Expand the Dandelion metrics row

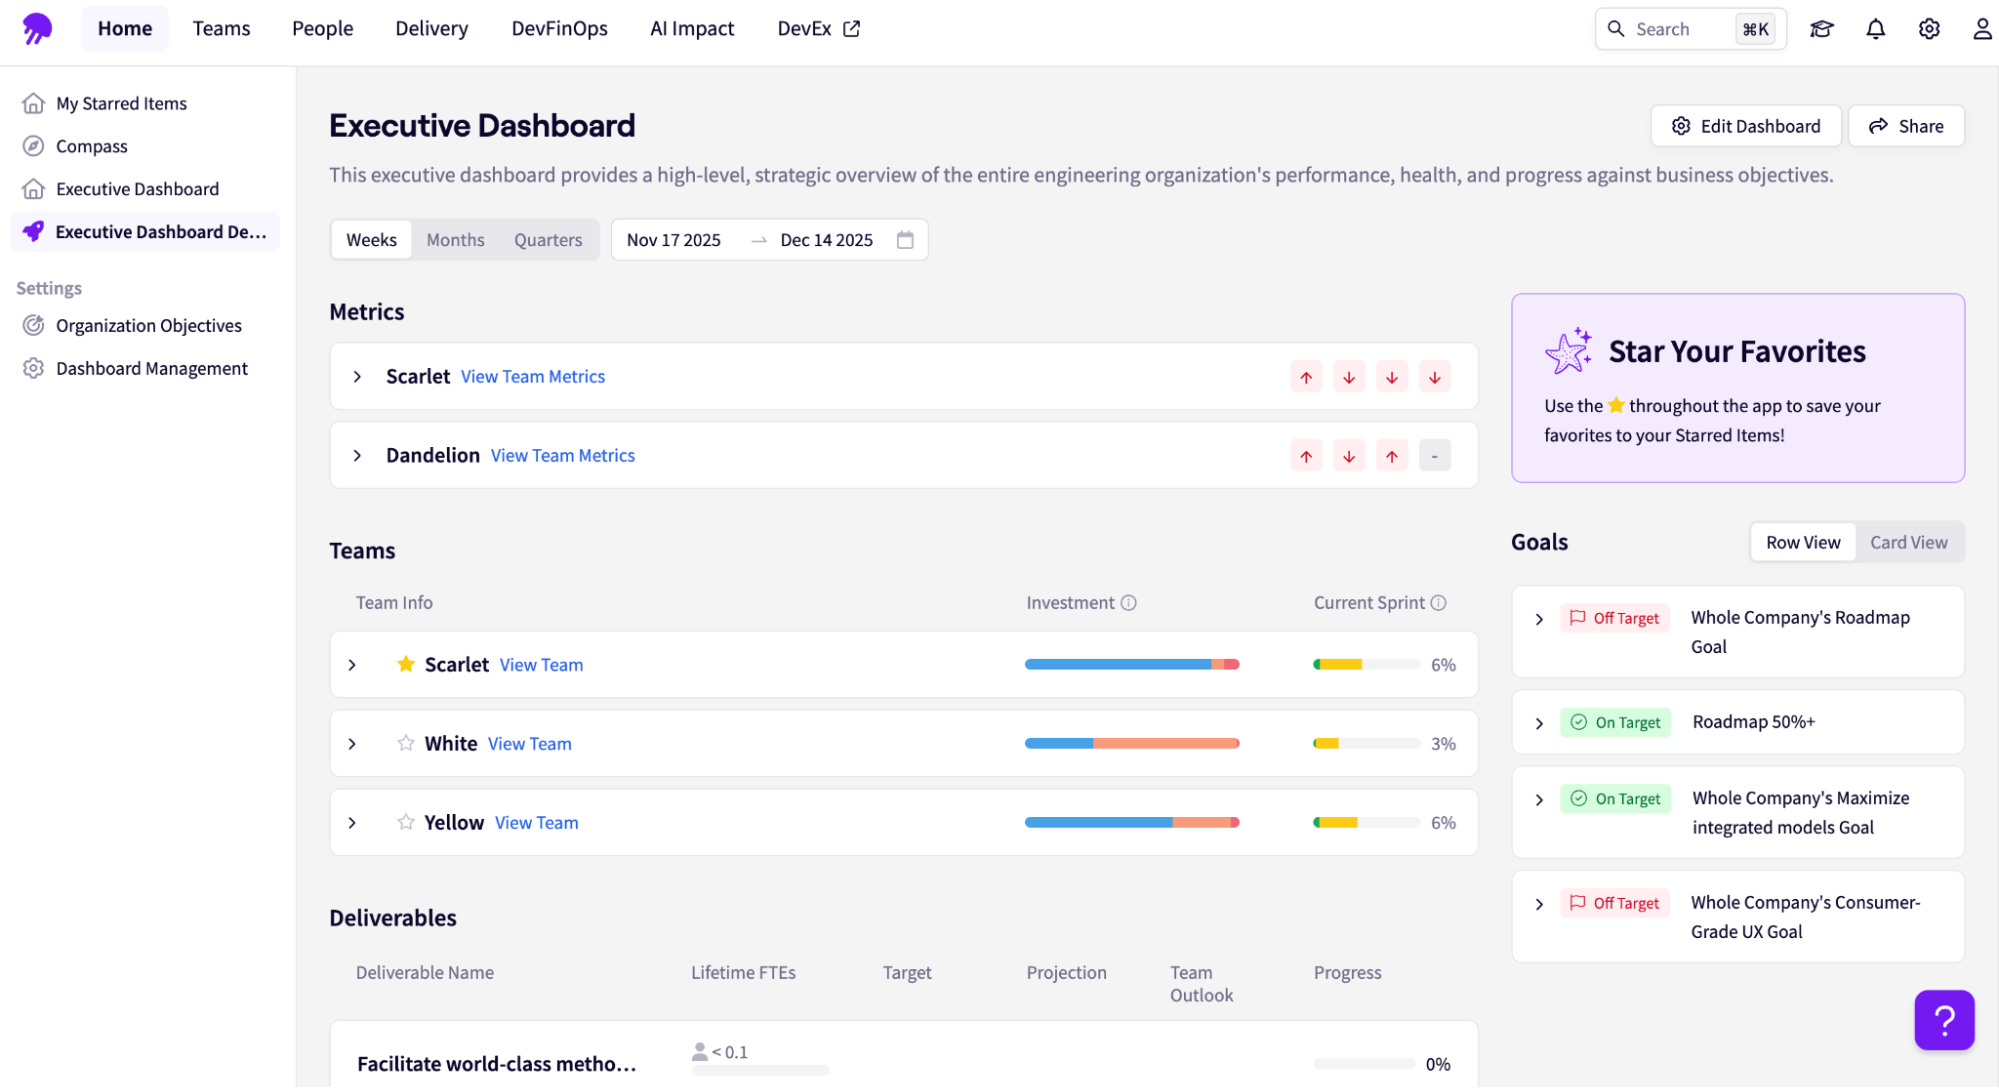356,455
